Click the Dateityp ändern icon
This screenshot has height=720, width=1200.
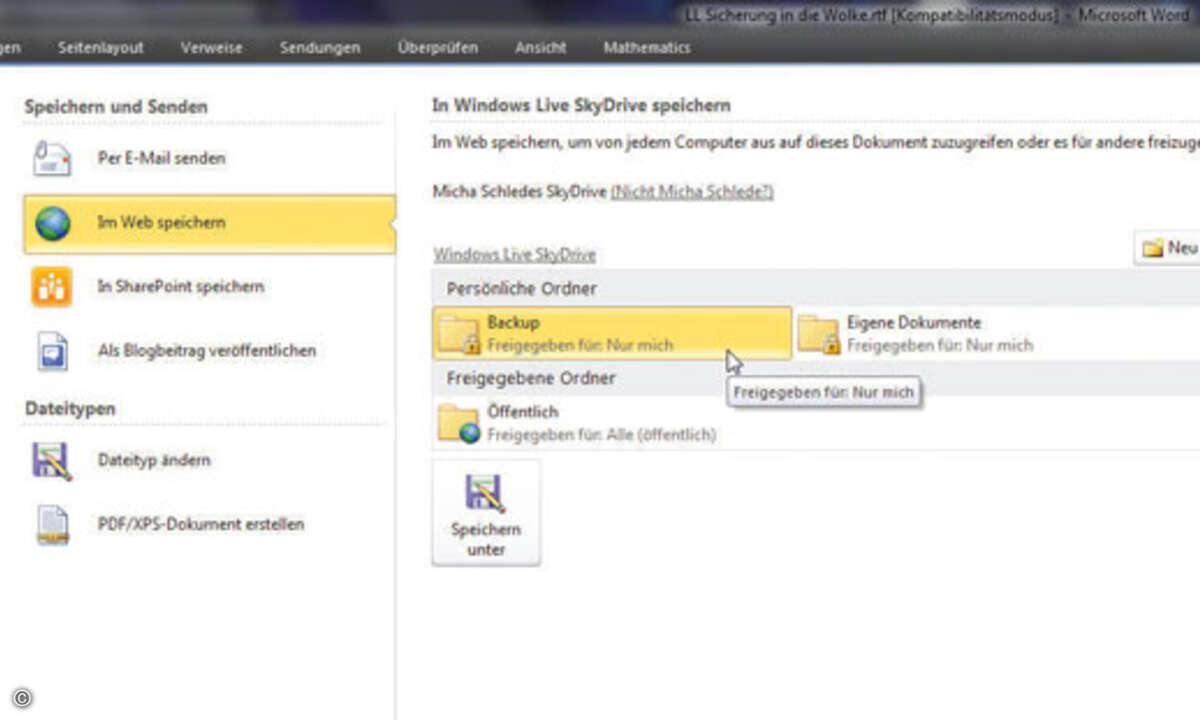coord(52,461)
